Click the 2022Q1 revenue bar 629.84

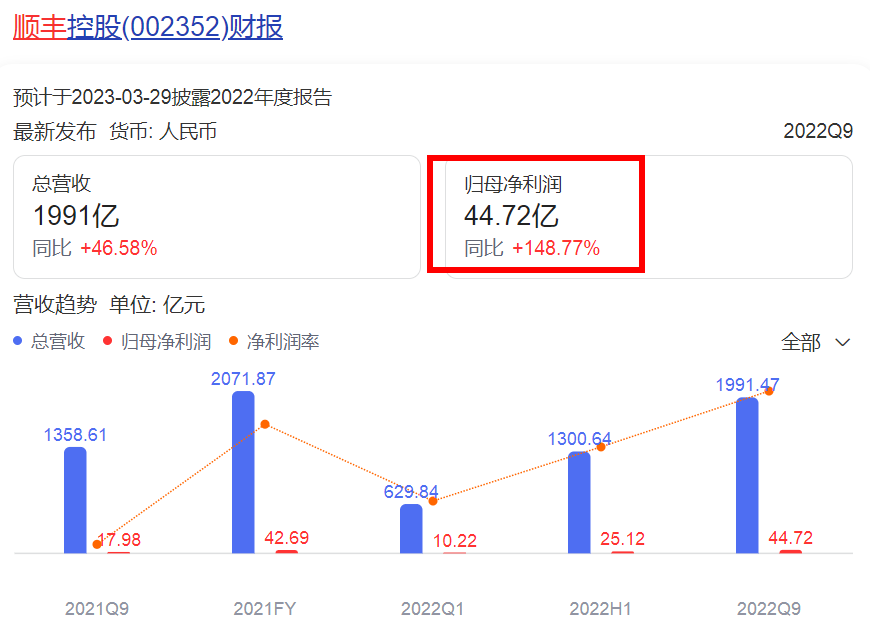click(411, 528)
